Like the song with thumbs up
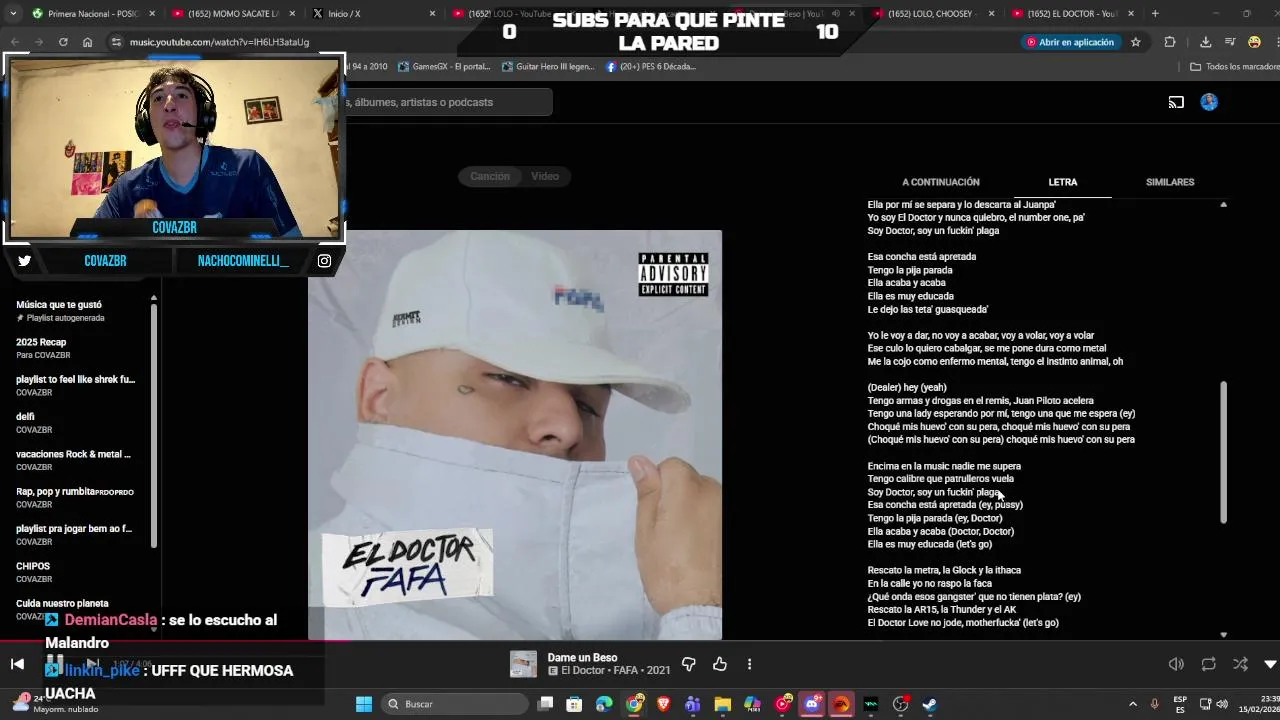Screen dimensions: 1280x720 [x=719, y=664]
